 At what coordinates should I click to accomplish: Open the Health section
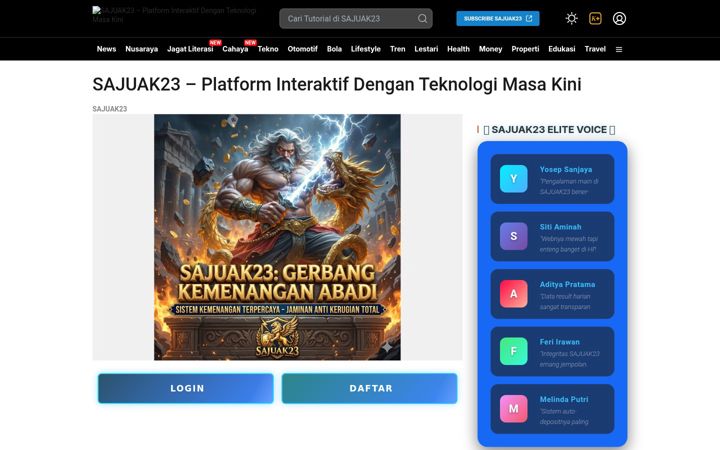point(458,49)
